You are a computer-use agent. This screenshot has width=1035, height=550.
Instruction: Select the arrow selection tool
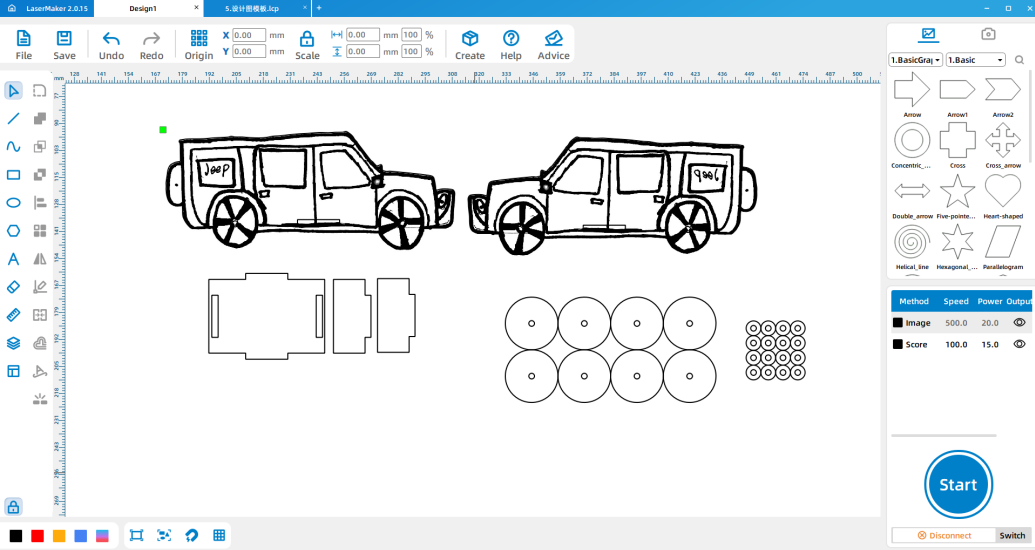point(13,90)
